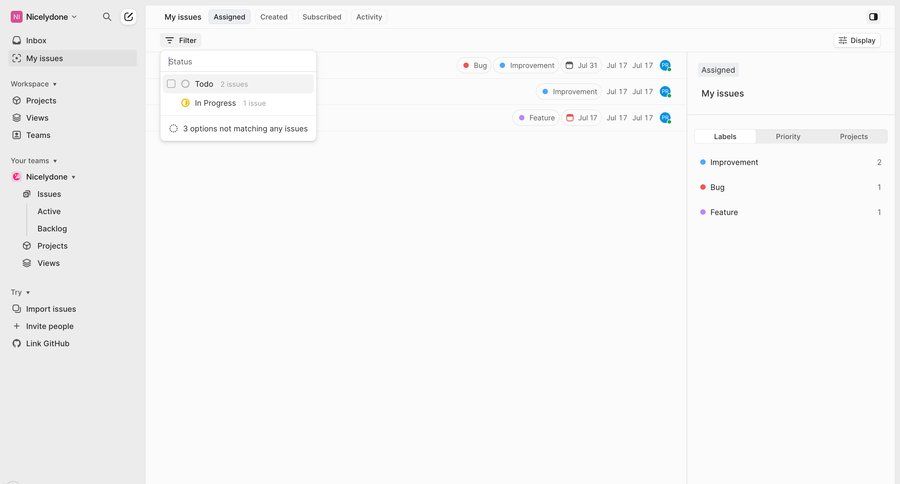Open the search icon in sidebar header
The height and width of the screenshot is (484, 900).
pos(107,17)
